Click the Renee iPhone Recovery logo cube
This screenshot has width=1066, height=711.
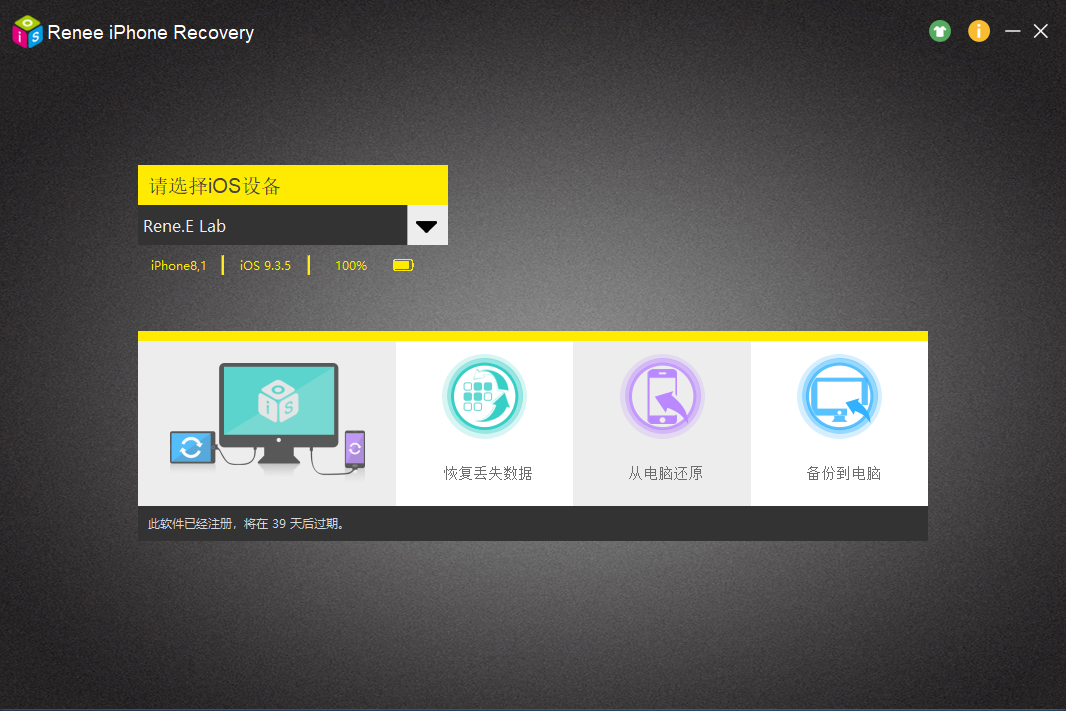pyautogui.click(x=27, y=32)
